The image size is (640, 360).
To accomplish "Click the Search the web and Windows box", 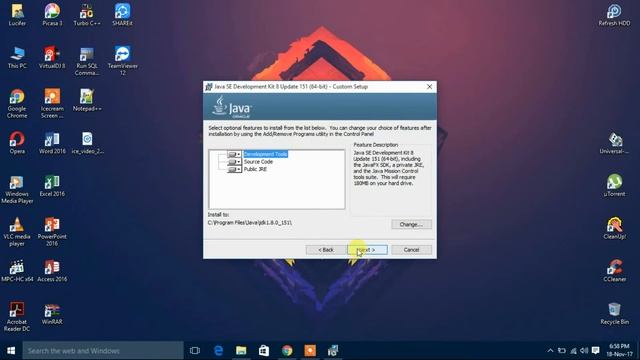I will pos(103,351).
